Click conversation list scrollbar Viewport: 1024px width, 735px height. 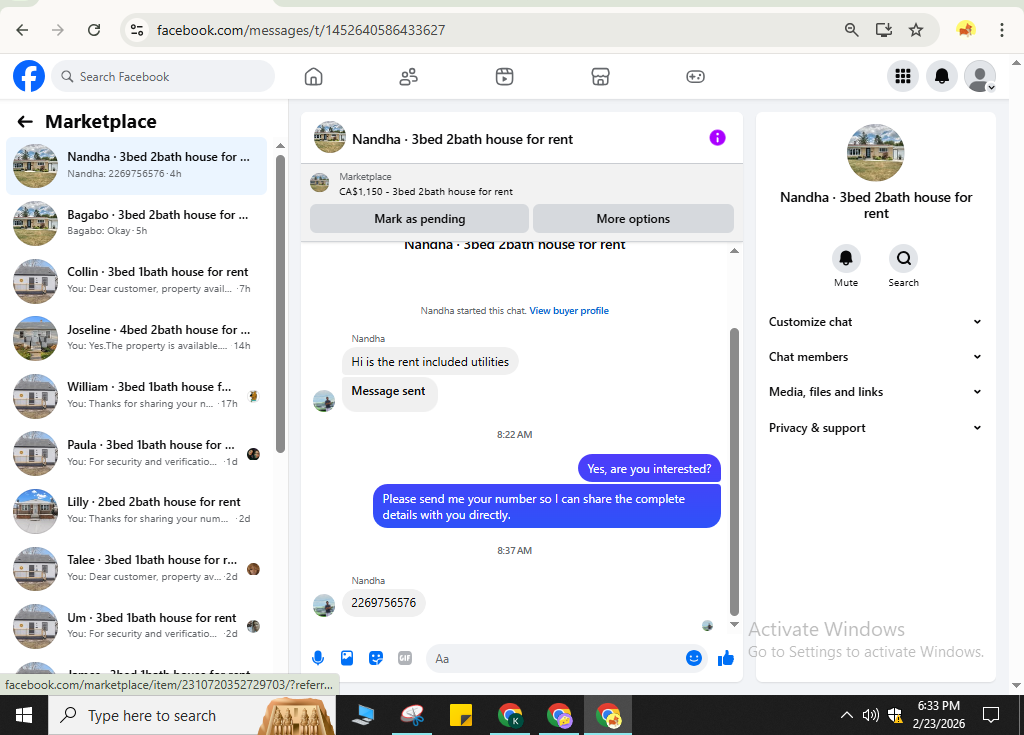(280, 304)
